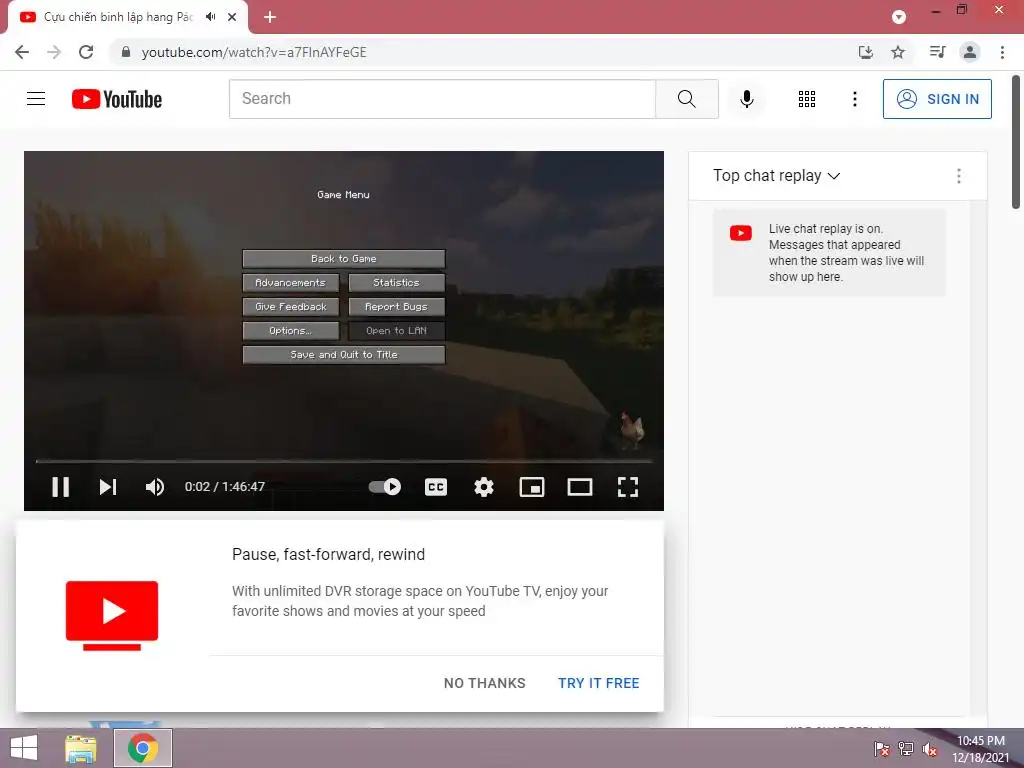
Task: Open File Explorer from the taskbar
Action: coord(81,748)
